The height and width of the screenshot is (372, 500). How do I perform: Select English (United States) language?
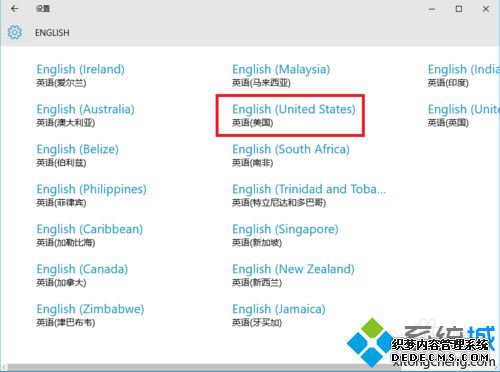[x=294, y=116]
